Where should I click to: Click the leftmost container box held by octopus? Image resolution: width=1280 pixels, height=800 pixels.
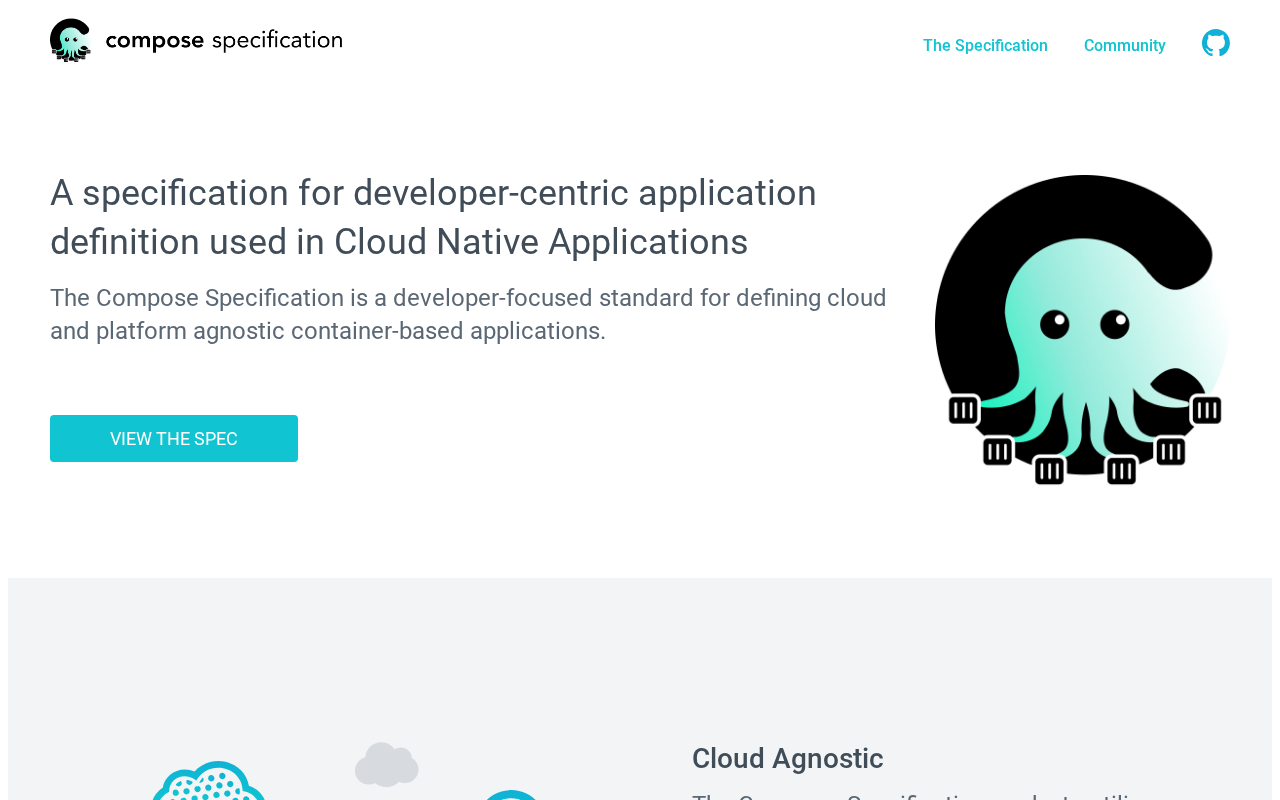pos(963,409)
